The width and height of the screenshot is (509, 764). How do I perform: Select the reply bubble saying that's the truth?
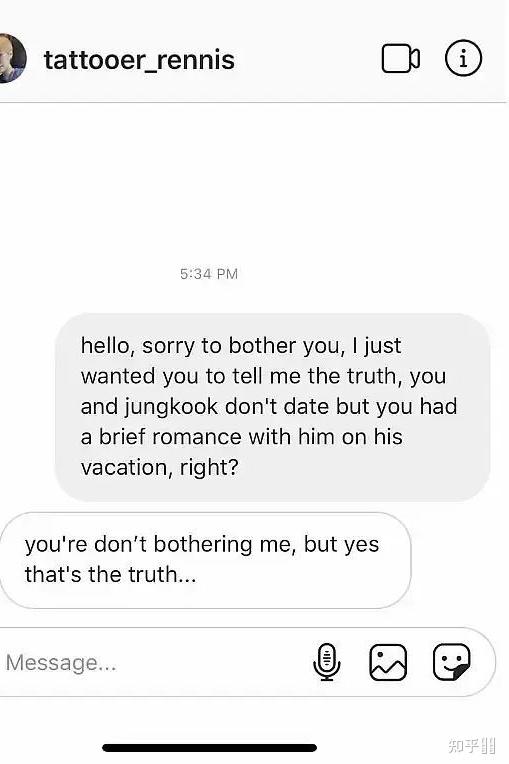[x=205, y=560]
